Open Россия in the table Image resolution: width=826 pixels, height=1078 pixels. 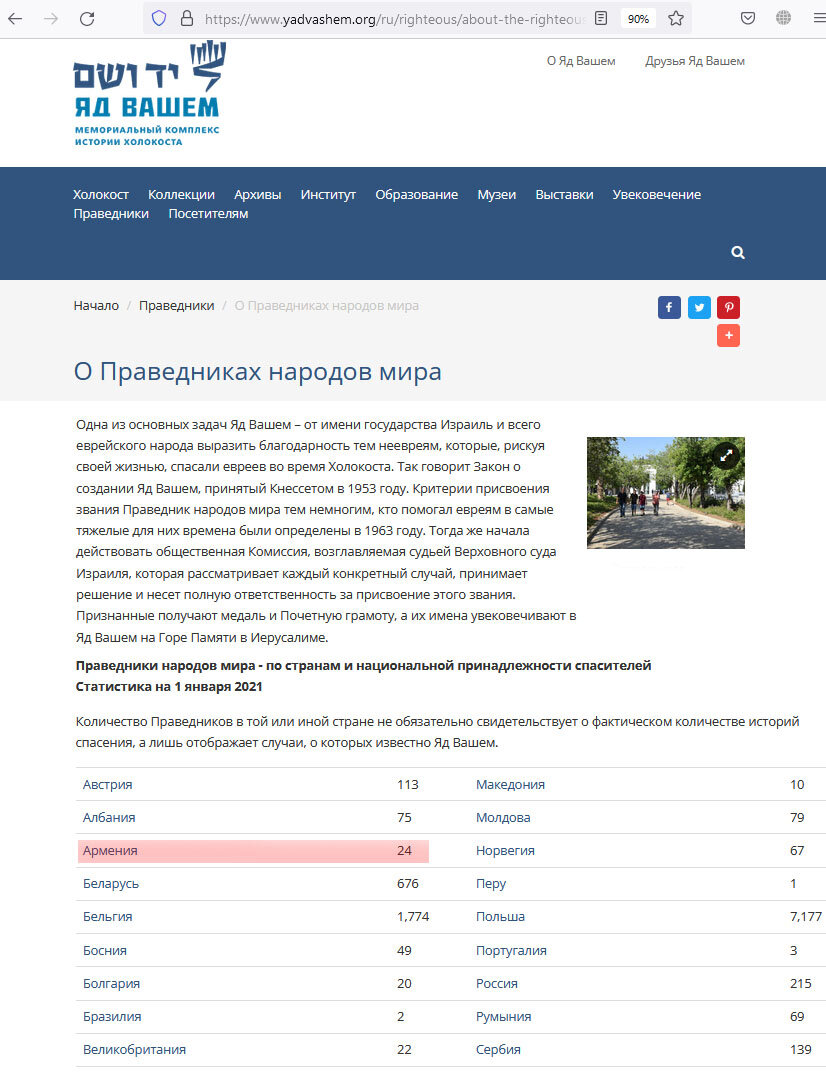tap(497, 983)
